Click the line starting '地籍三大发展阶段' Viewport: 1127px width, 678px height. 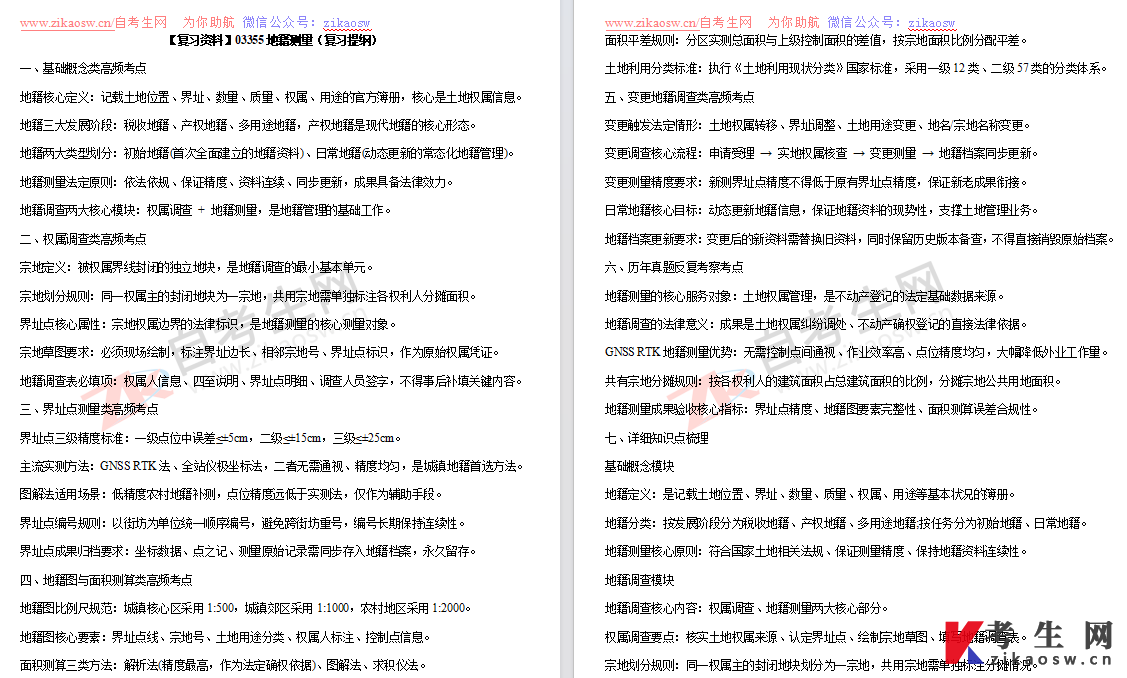[x=248, y=125]
